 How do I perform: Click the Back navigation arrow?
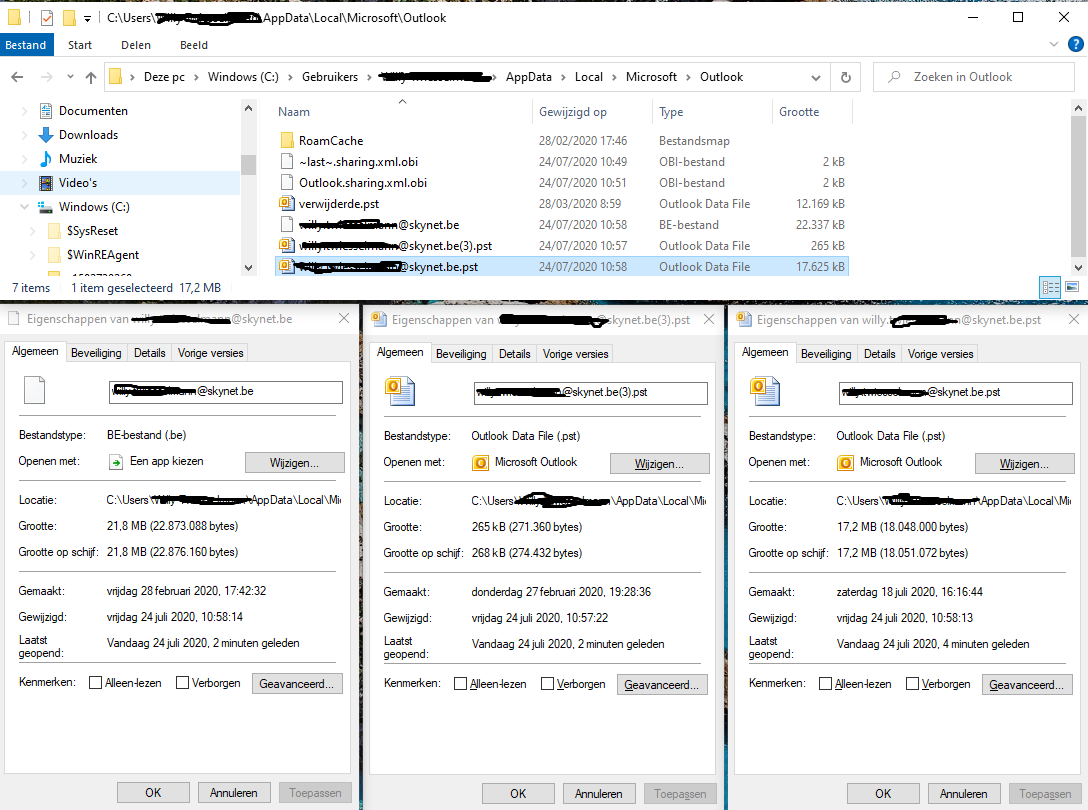click(x=17, y=77)
